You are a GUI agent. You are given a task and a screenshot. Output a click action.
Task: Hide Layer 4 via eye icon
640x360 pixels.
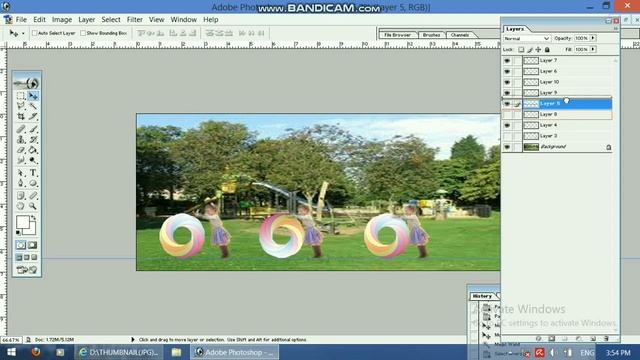click(507, 125)
